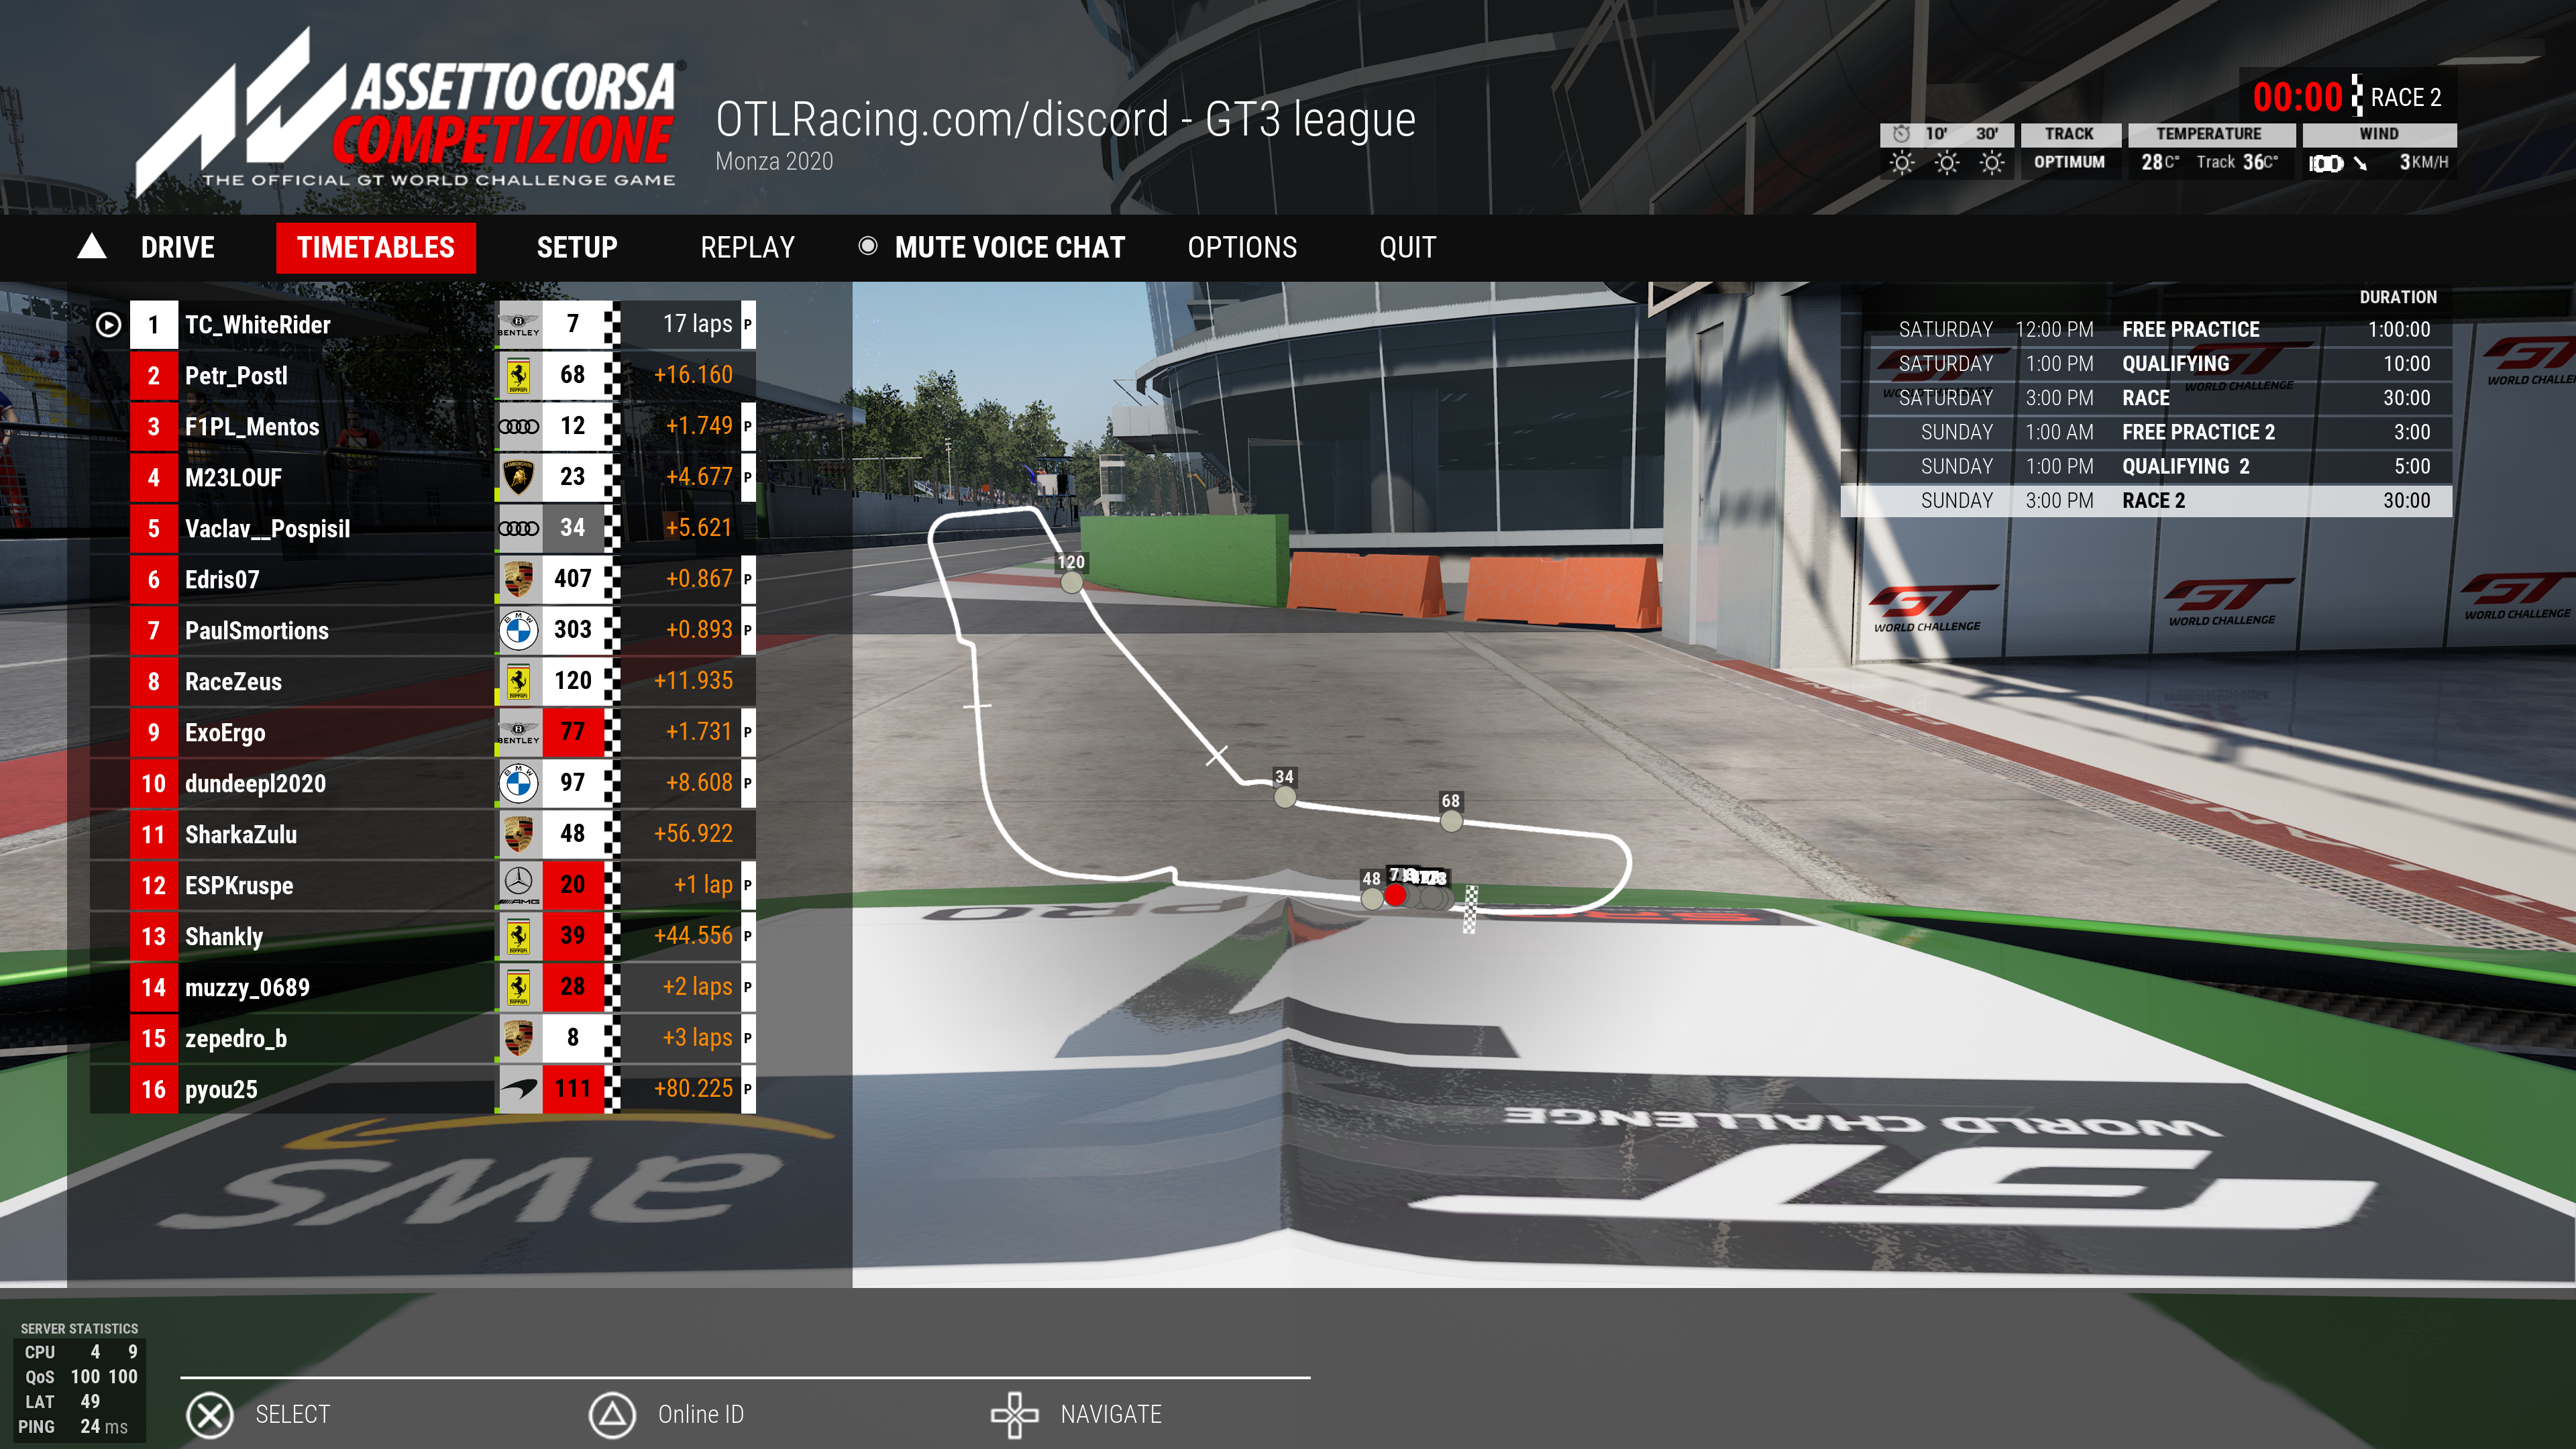
Task: Click the Mercedes-AMG logo for car 20
Action: tap(519, 885)
